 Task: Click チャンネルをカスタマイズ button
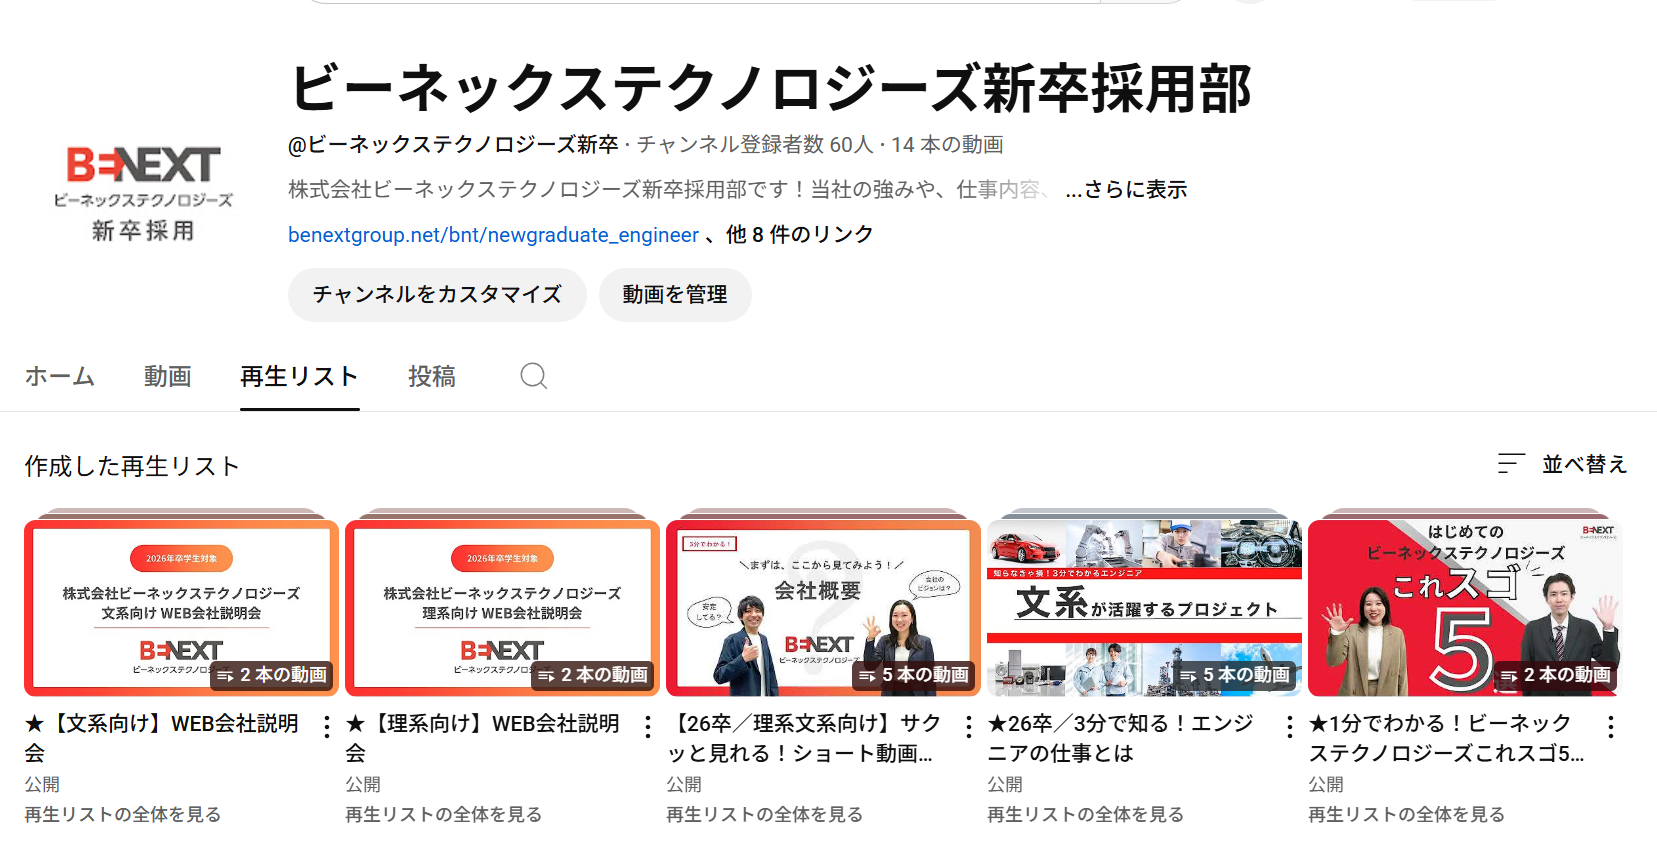click(x=437, y=295)
